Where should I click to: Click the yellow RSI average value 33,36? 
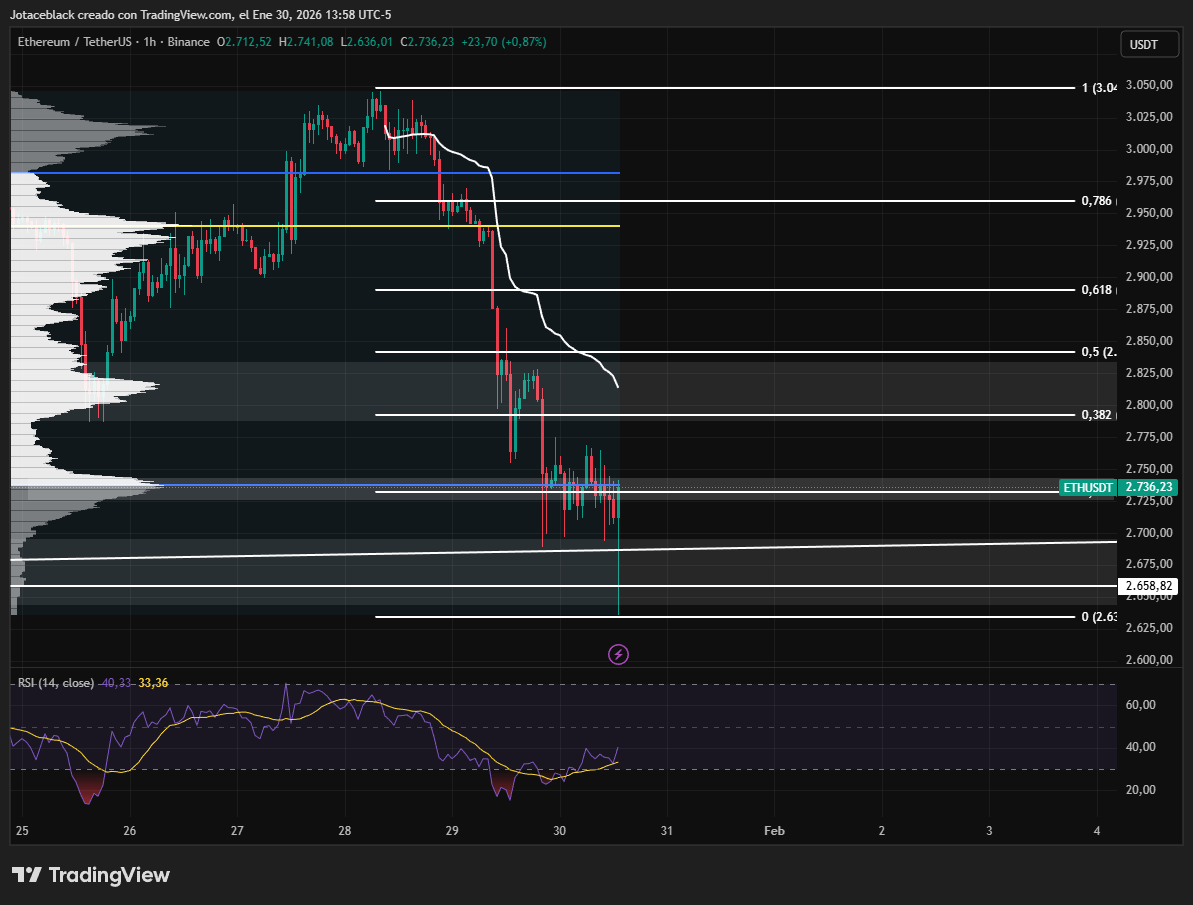(153, 683)
